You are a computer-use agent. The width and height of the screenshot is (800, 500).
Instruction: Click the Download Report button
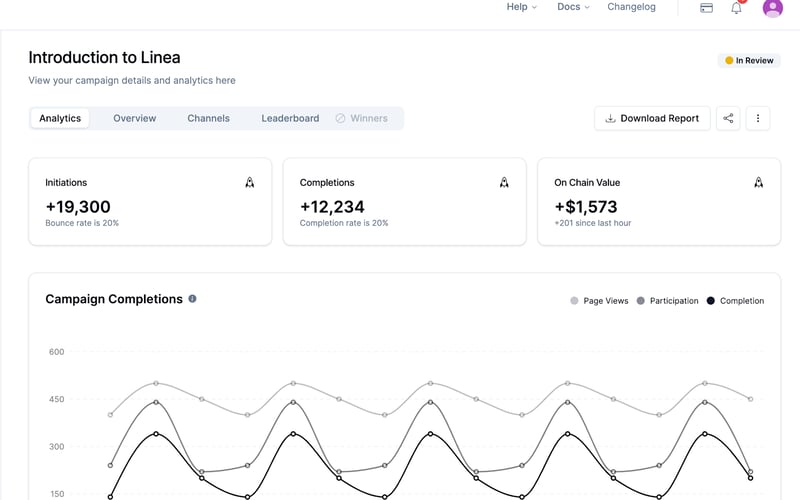[652, 118]
